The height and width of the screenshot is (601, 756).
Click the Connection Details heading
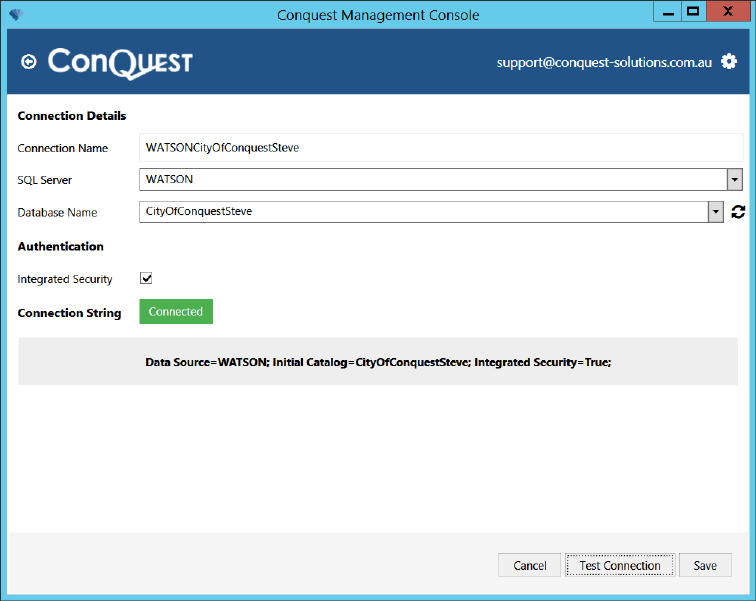coord(72,116)
